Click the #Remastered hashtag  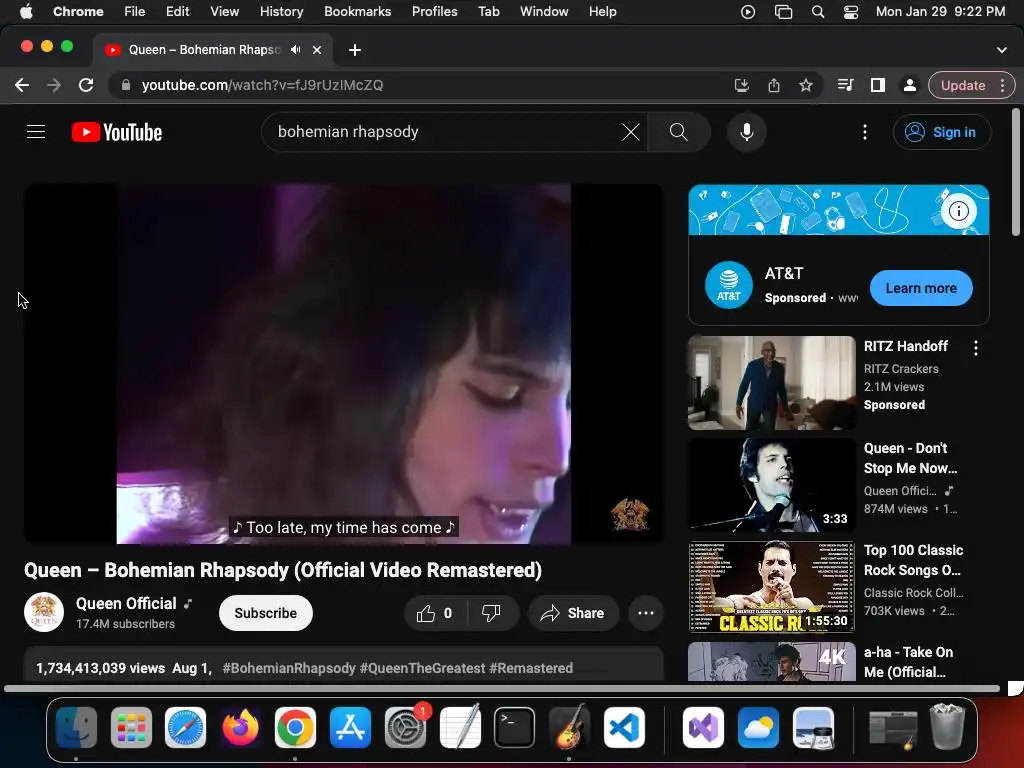click(531, 668)
